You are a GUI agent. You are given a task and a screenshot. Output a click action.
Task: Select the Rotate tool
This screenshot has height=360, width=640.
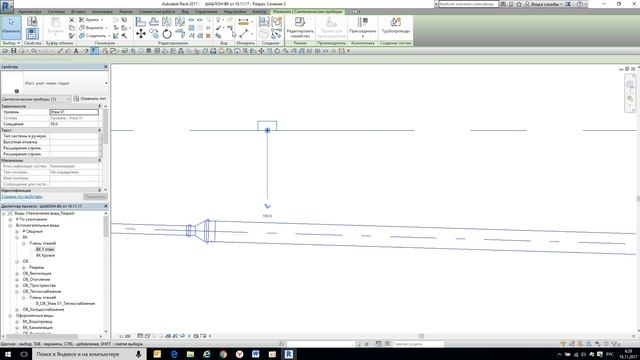167,33
